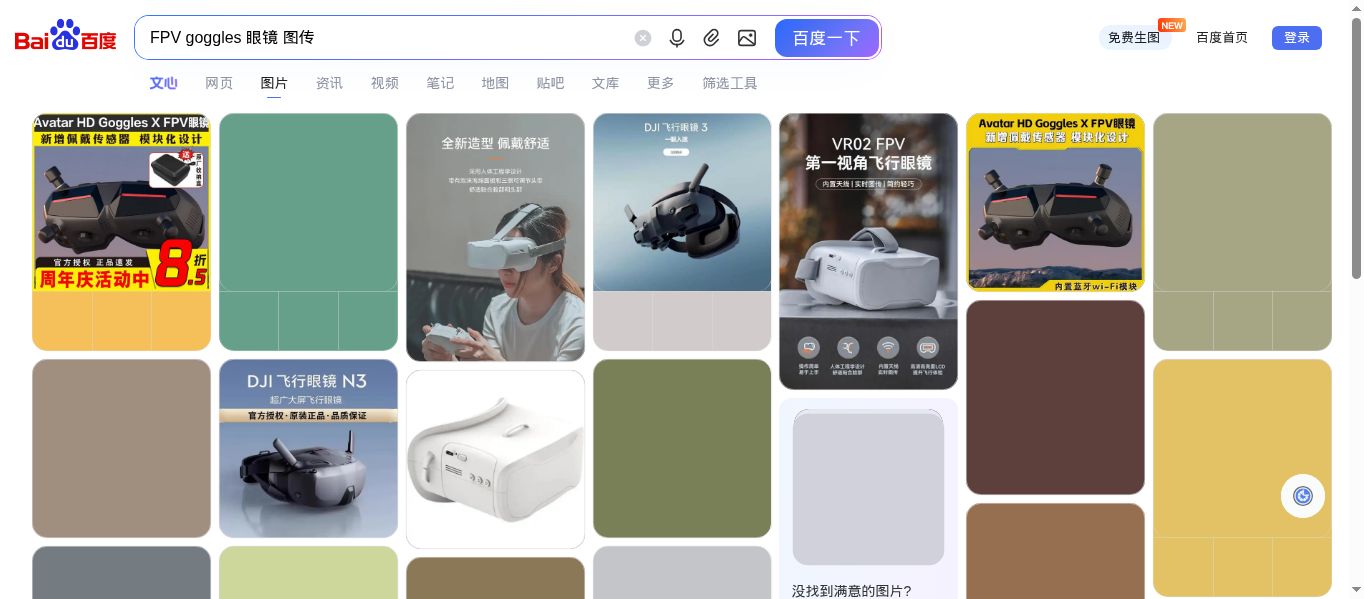Open the plain white goggles product image
This screenshot has height=599, width=1364.
click(x=495, y=459)
